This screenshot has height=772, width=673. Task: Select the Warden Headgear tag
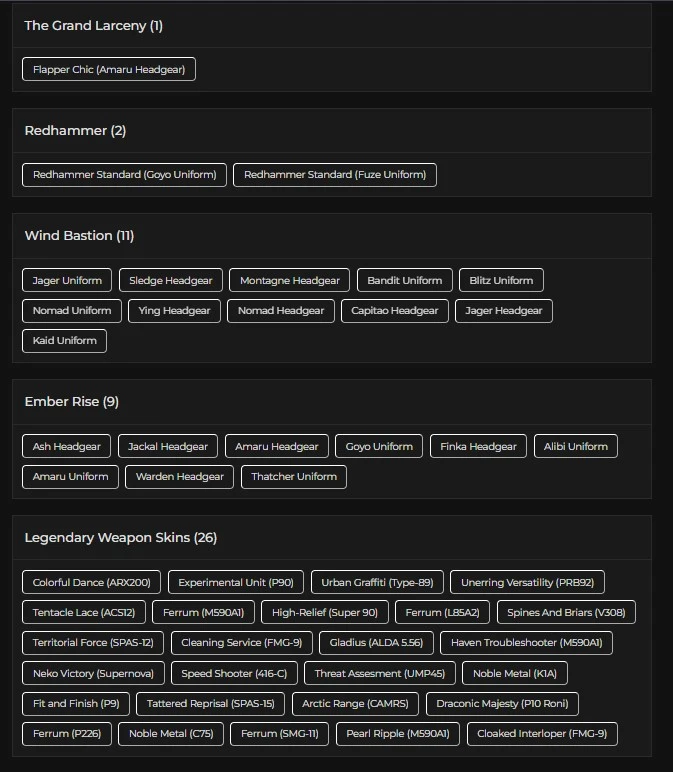180,476
